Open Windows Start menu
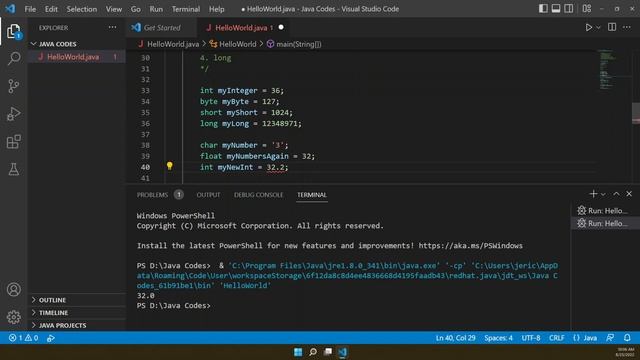This screenshot has width=640, height=360. point(298,352)
